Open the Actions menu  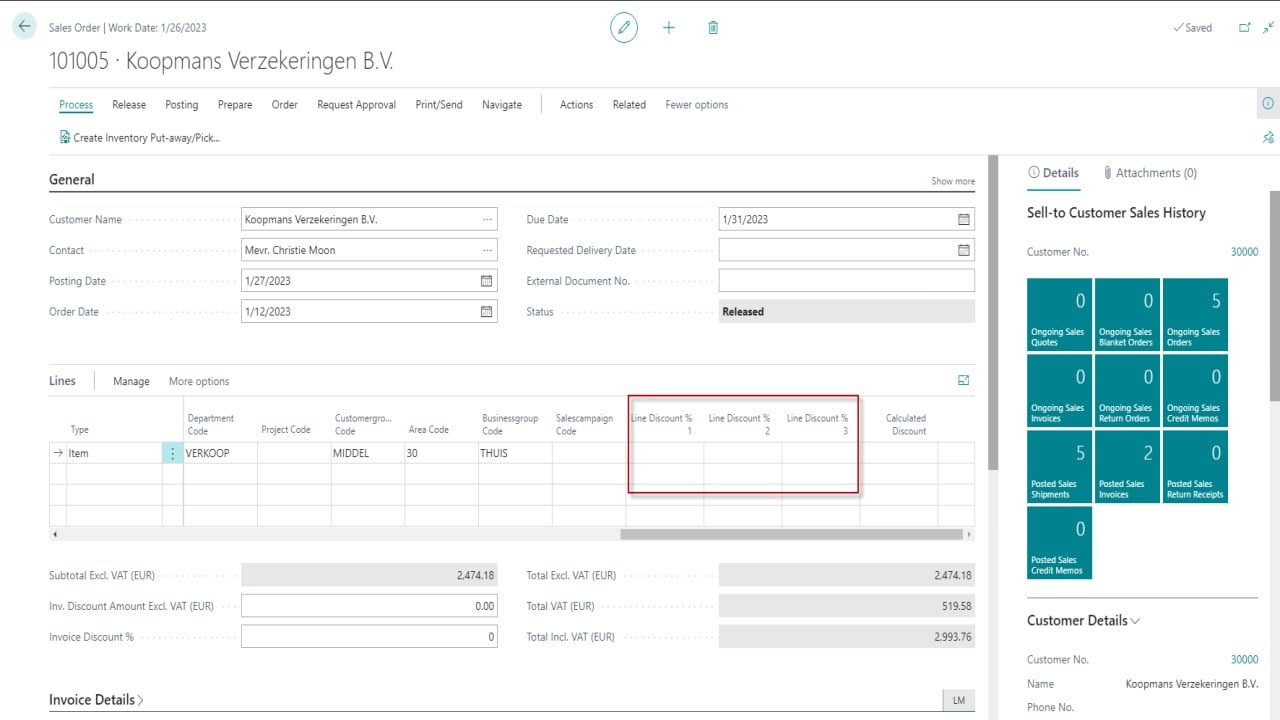(576, 105)
